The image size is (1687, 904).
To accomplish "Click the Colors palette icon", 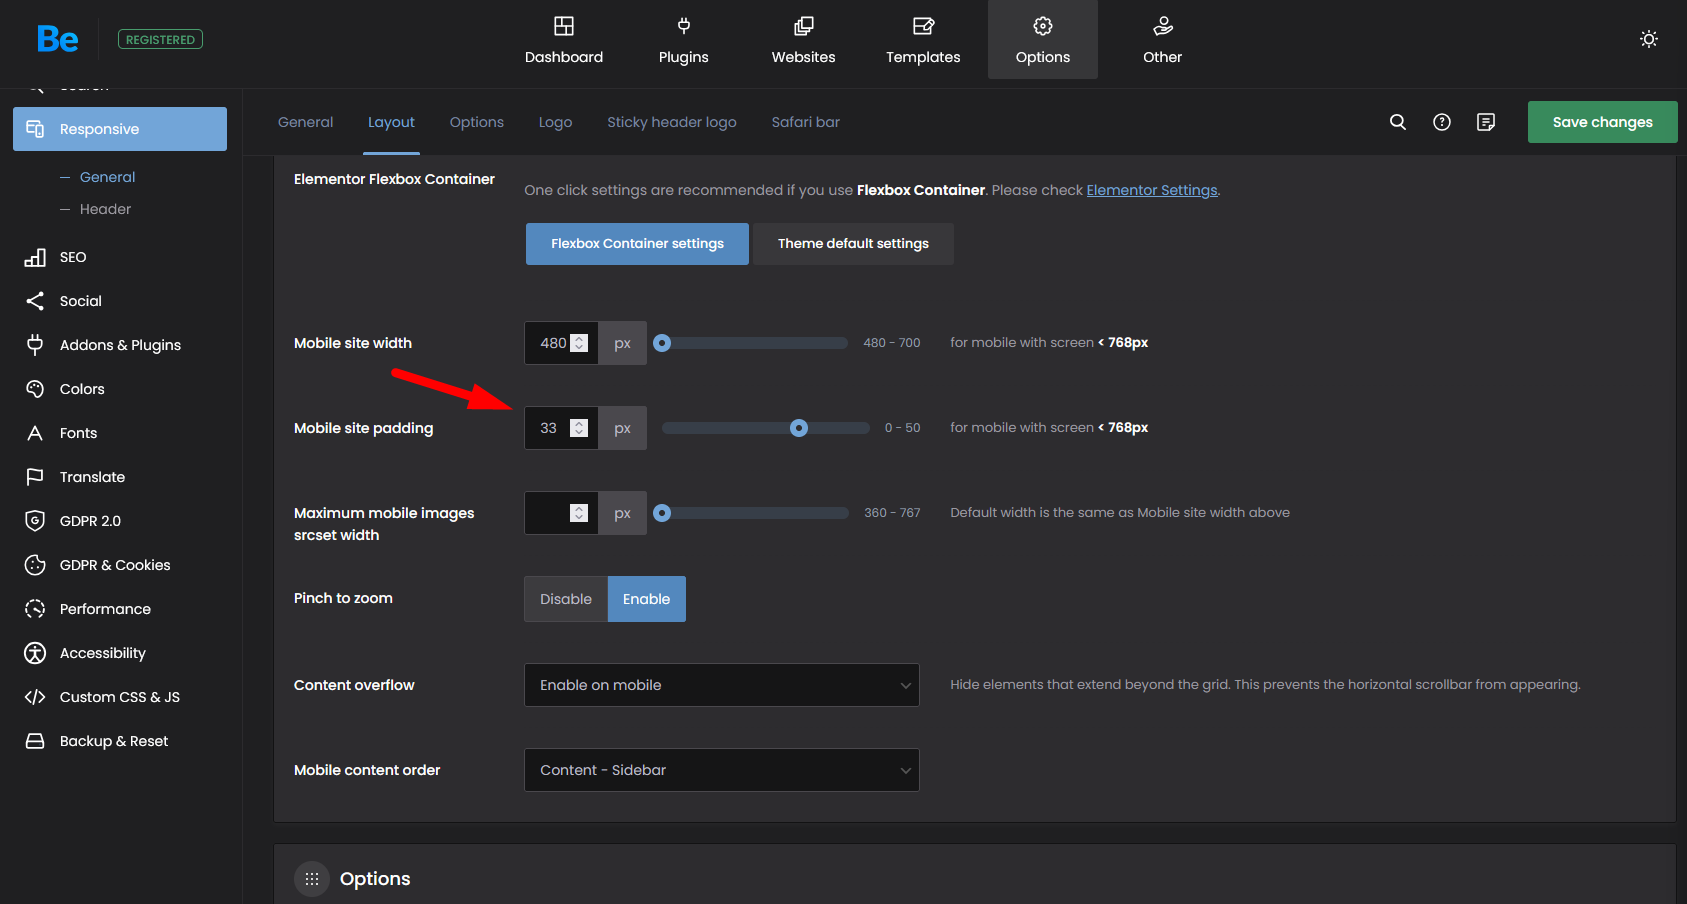I will pyautogui.click(x=35, y=389).
